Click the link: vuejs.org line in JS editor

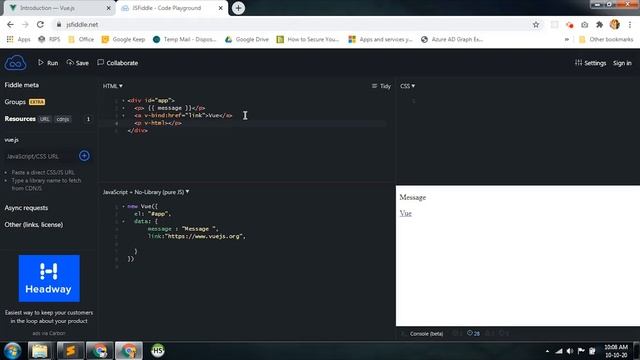(x=197, y=236)
